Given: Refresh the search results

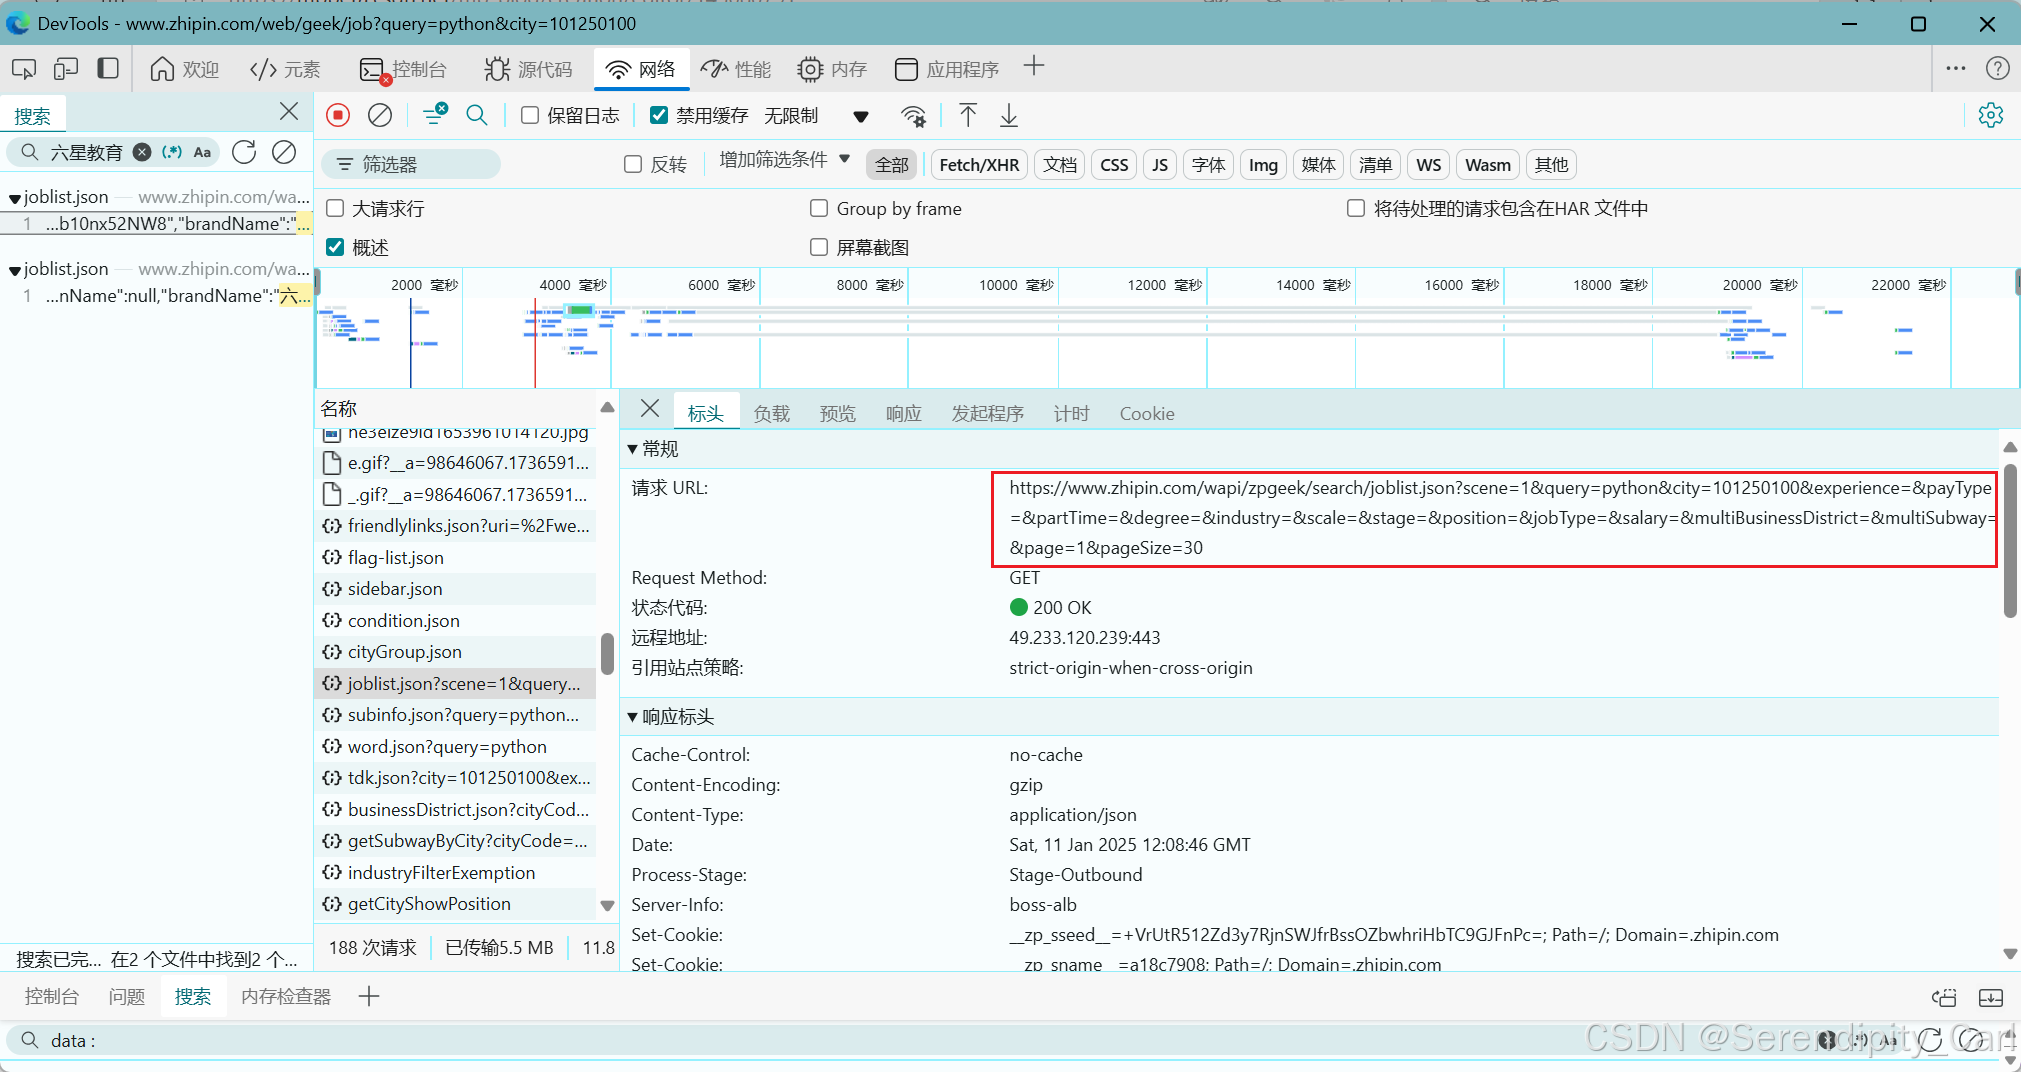Looking at the screenshot, I should pos(244,152).
